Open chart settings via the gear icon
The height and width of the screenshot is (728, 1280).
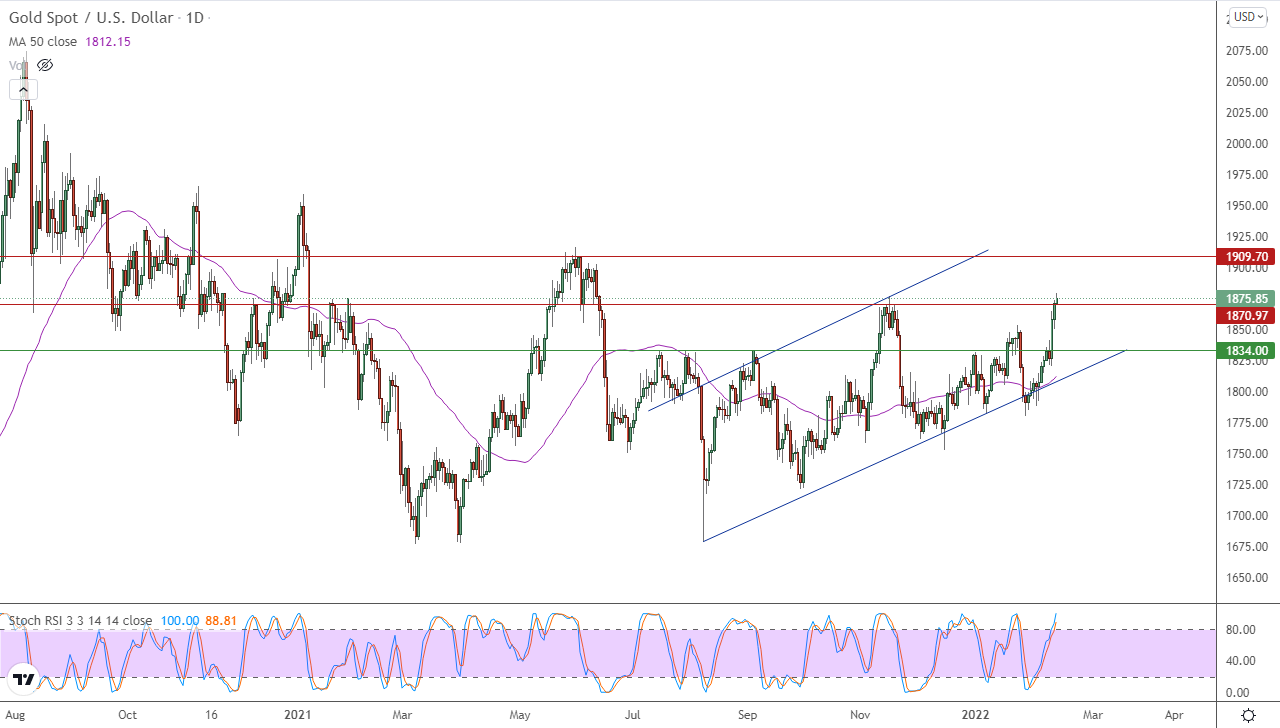(1248, 715)
